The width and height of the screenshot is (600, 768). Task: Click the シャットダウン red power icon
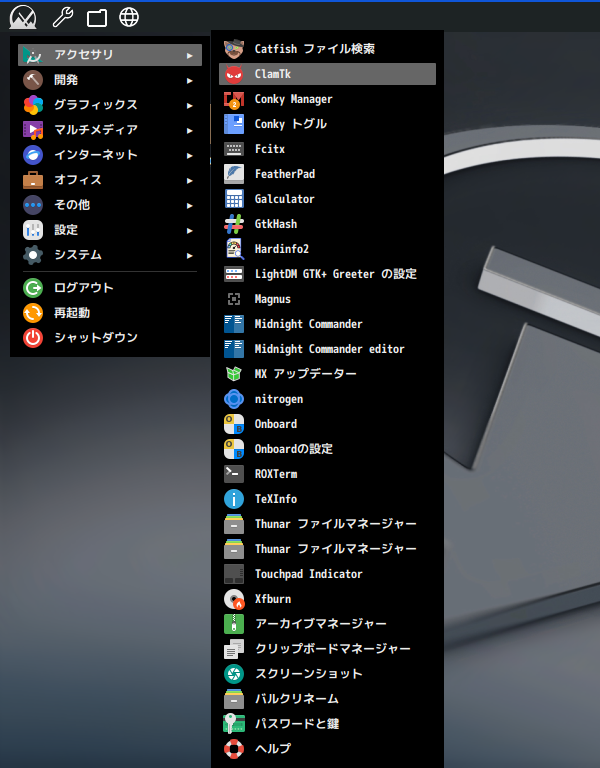coord(33,338)
